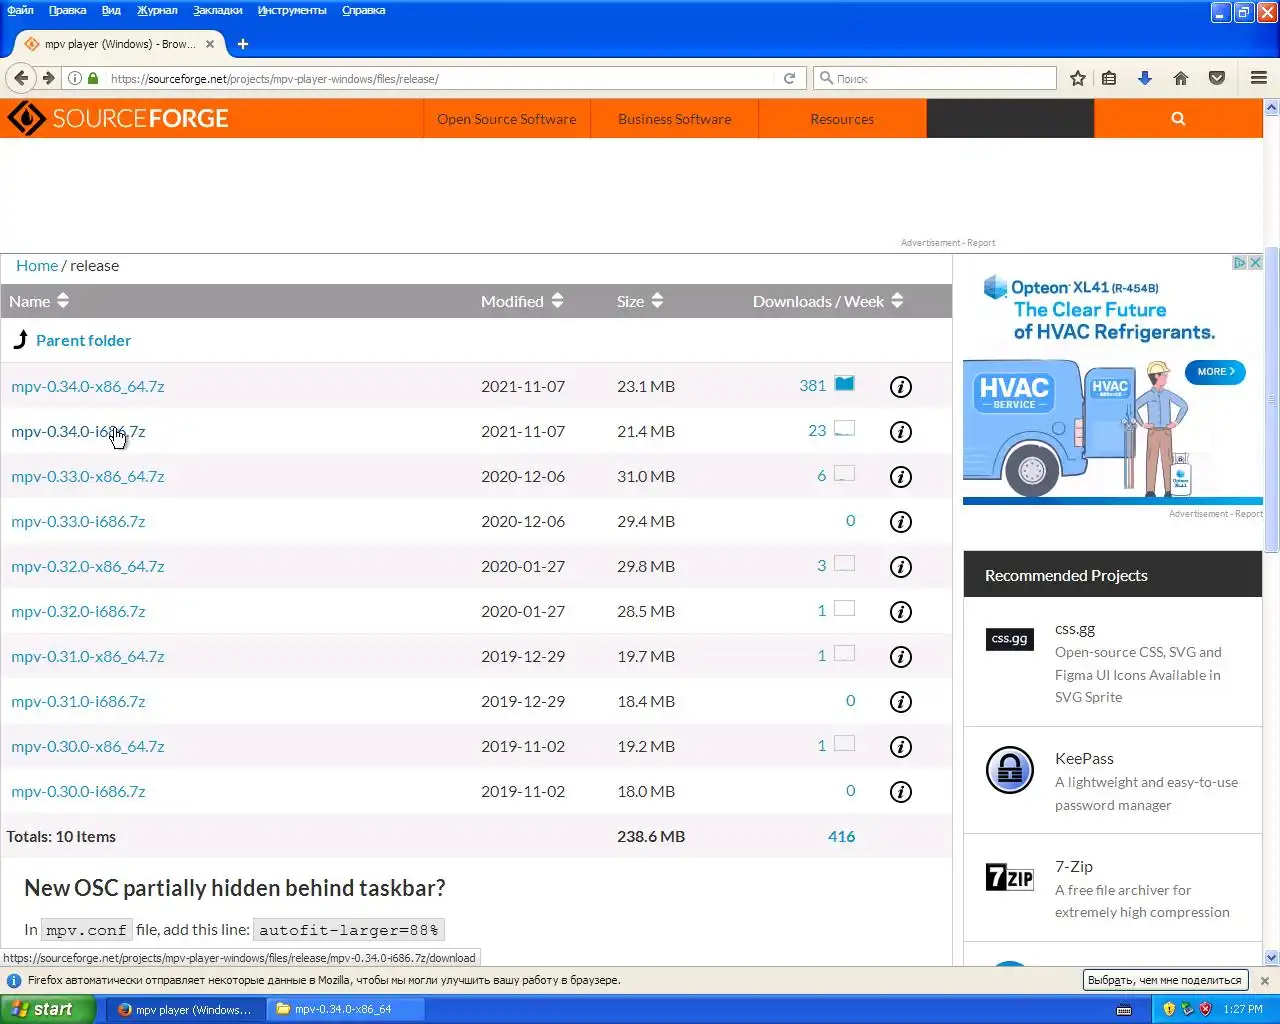
Task: Download mpv-0.34.0-x86_64.7z file link
Action: 88,386
